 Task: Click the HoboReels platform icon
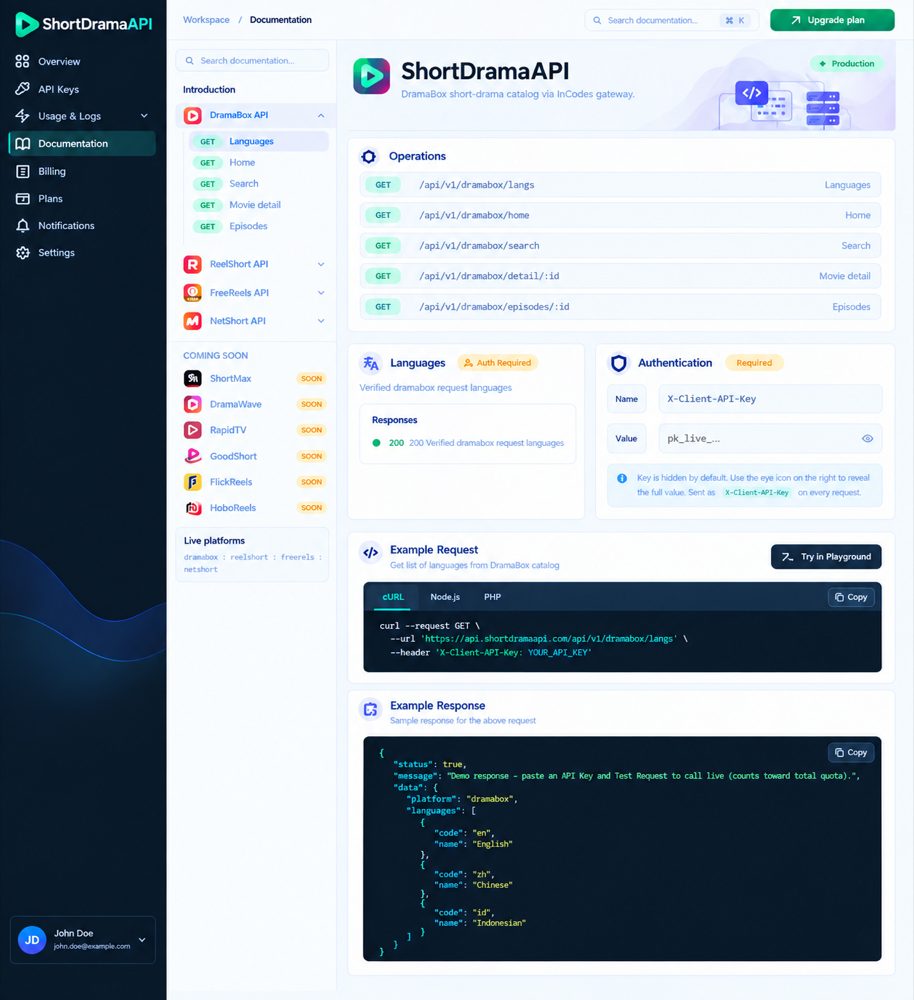pyautogui.click(x=193, y=508)
